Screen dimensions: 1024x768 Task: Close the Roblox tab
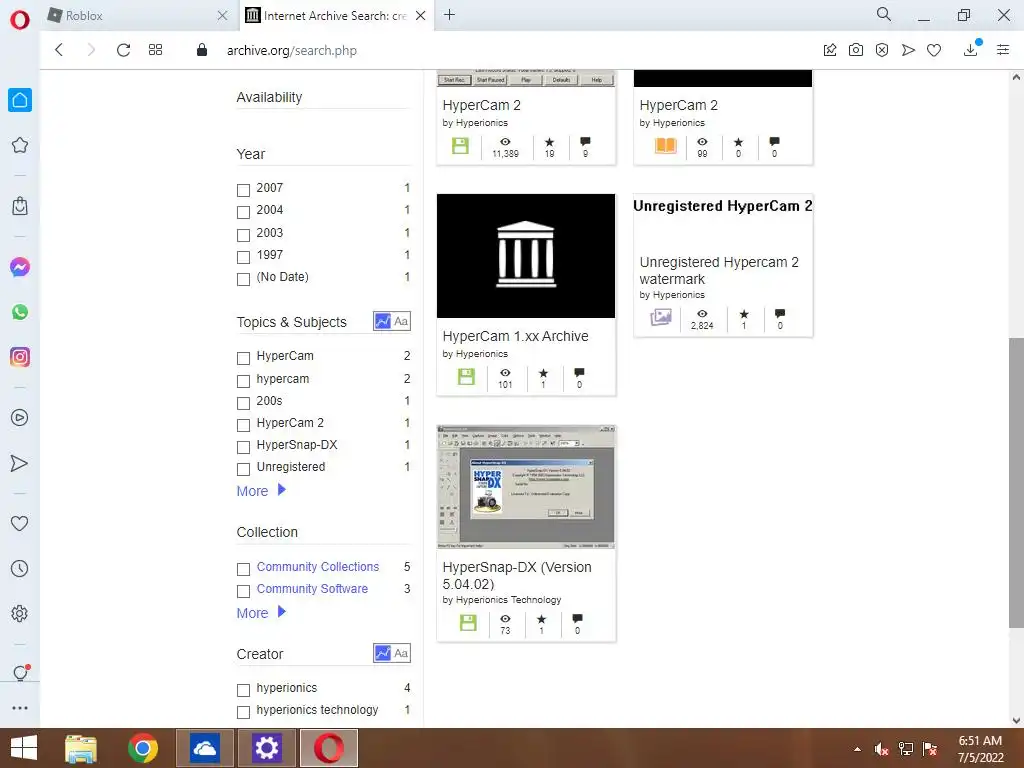222,16
